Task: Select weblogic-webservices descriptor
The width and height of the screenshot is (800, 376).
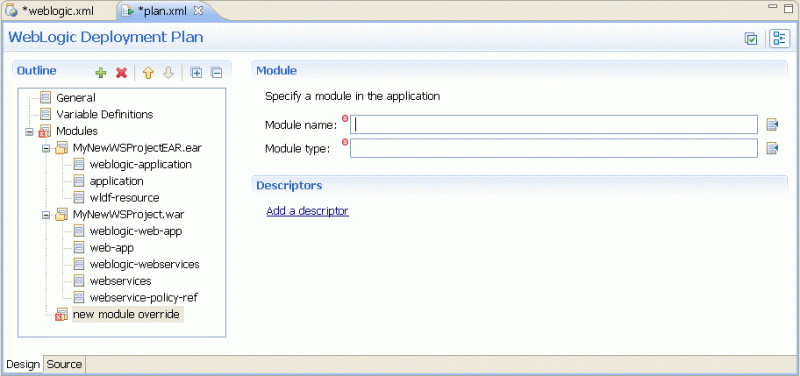Action: pos(144,264)
